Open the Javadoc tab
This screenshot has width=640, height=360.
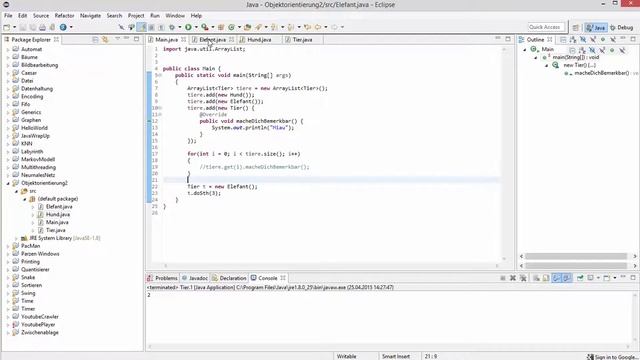point(195,278)
